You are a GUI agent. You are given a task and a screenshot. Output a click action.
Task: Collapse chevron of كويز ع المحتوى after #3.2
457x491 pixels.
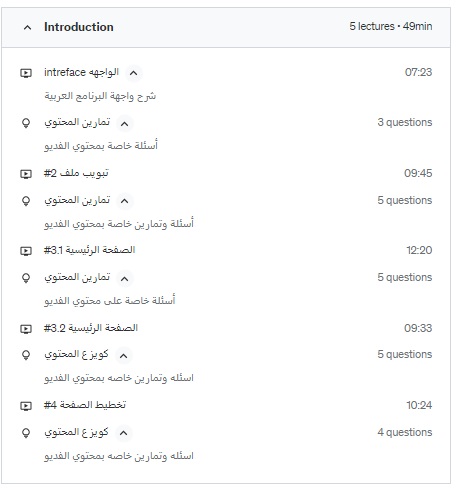(123, 356)
